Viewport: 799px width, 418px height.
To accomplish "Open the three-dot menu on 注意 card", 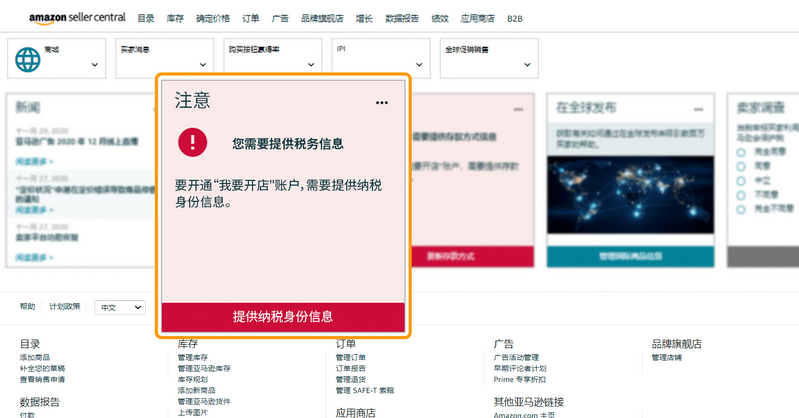I will click(x=382, y=103).
